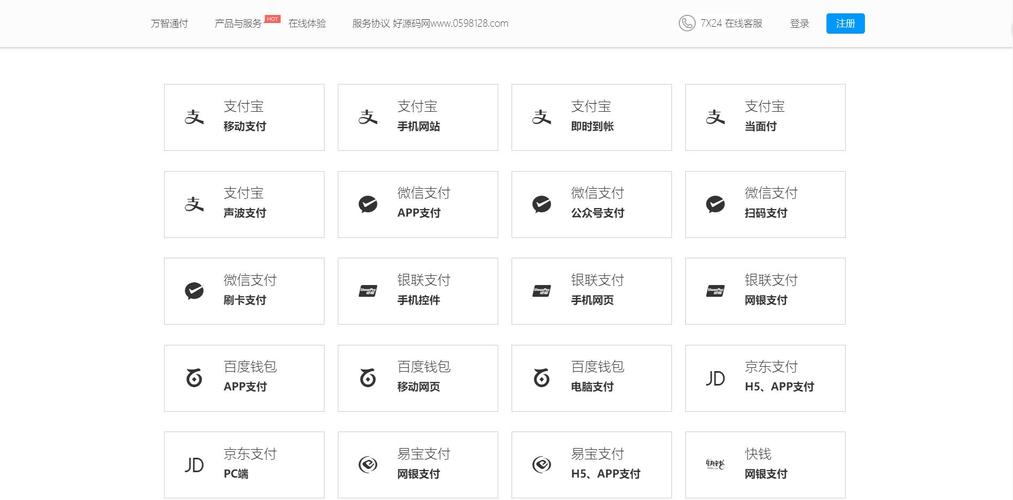Select the 支付宝 手机网站 text
Screen dimensions: 1013x500
(x=419, y=116)
